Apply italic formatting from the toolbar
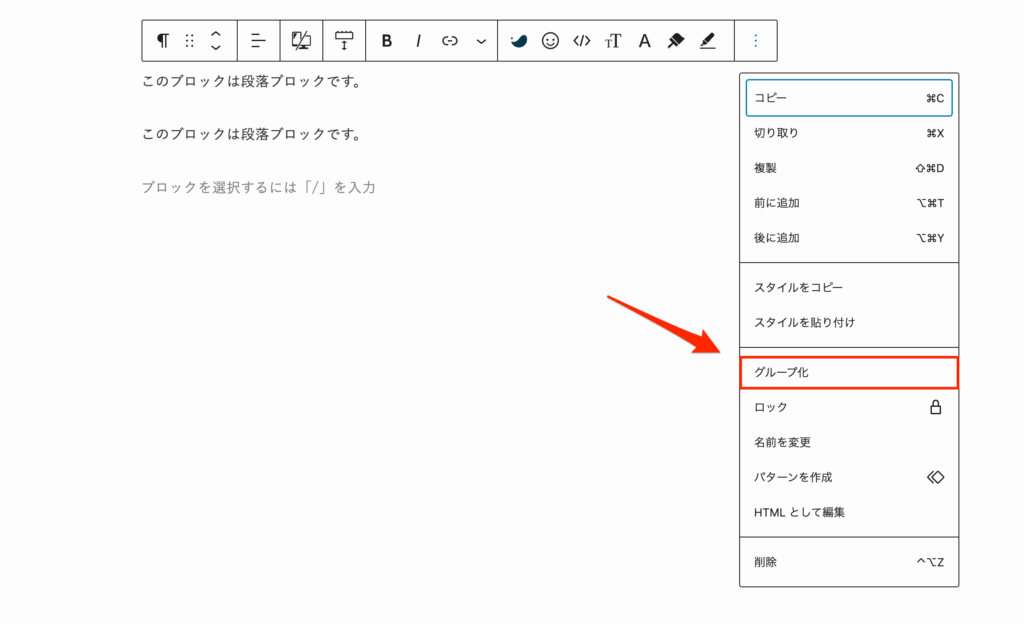Viewport: 1024px width, 624px height. [x=417, y=40]
